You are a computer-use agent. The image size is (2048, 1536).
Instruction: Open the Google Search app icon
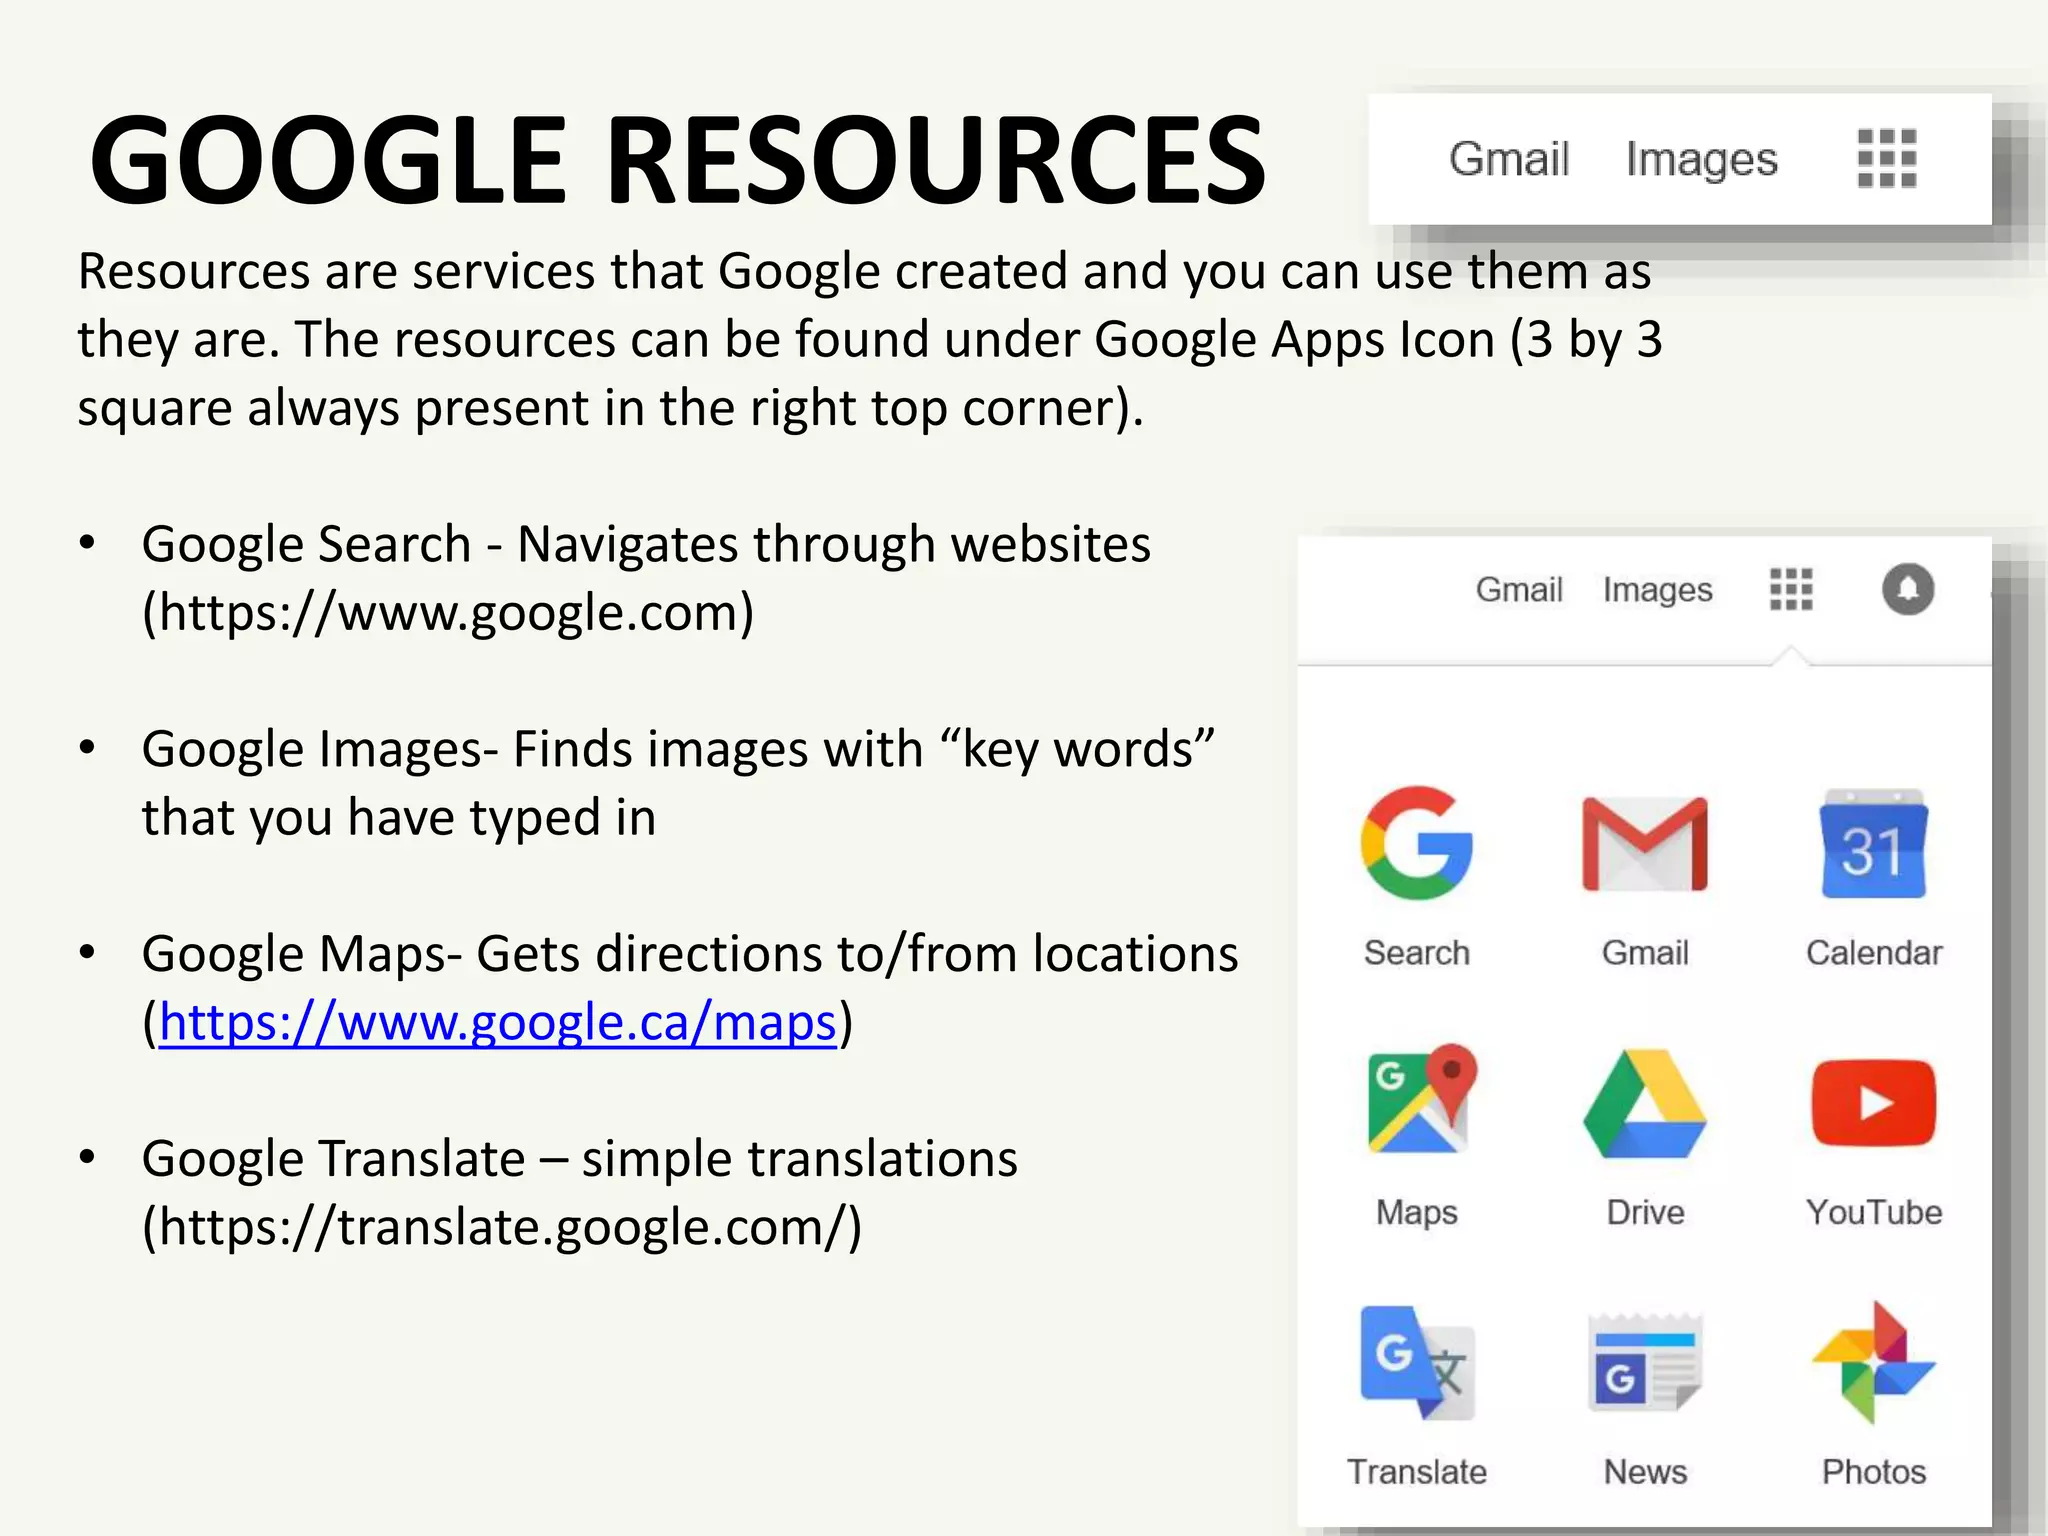click(x=1416, y=843)
